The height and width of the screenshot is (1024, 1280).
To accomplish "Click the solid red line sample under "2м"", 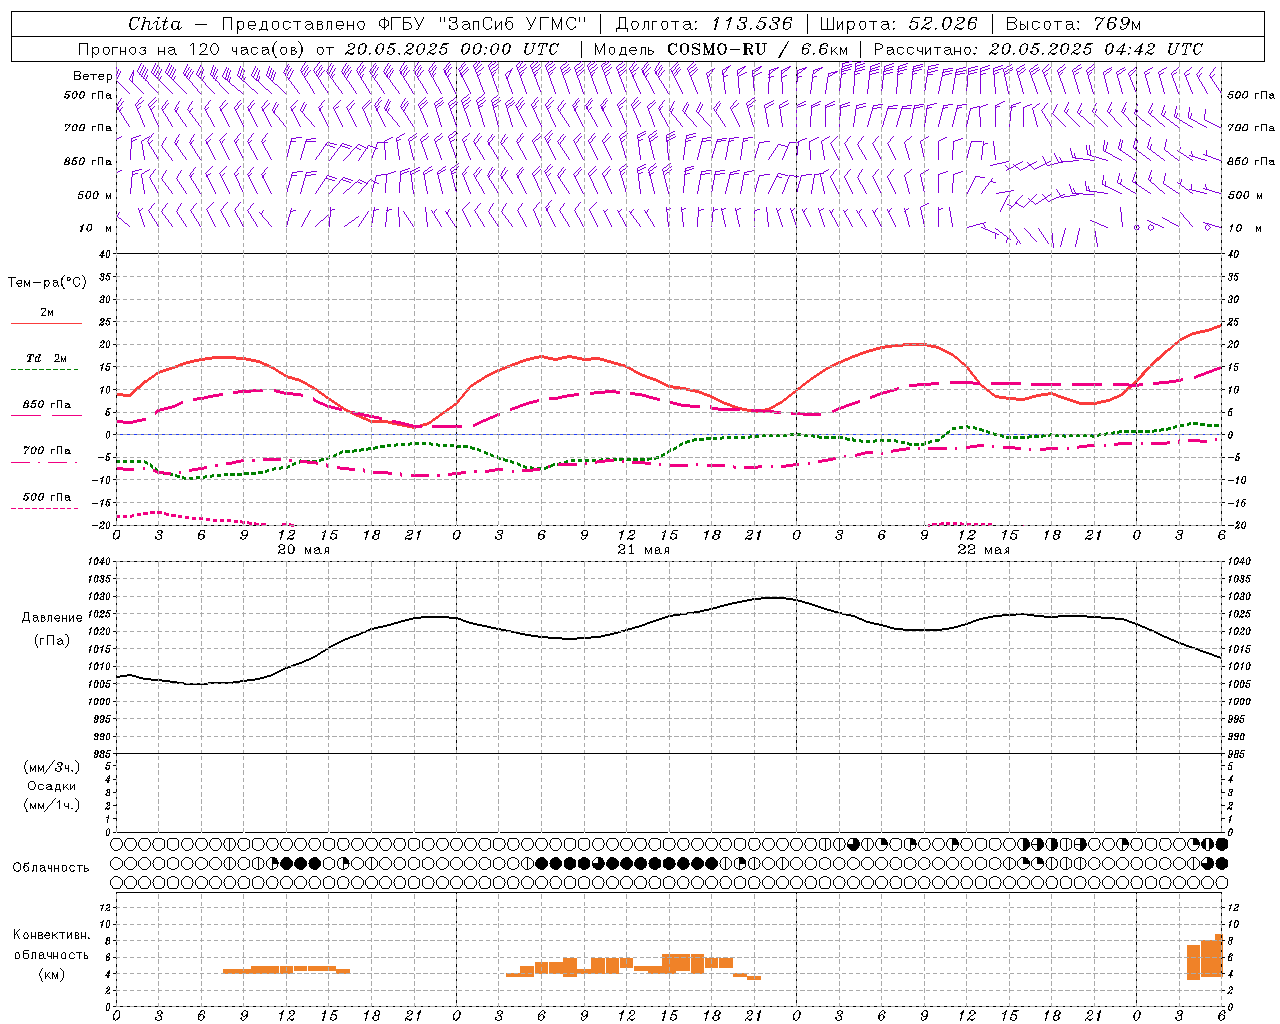I will tap(46, 324).
